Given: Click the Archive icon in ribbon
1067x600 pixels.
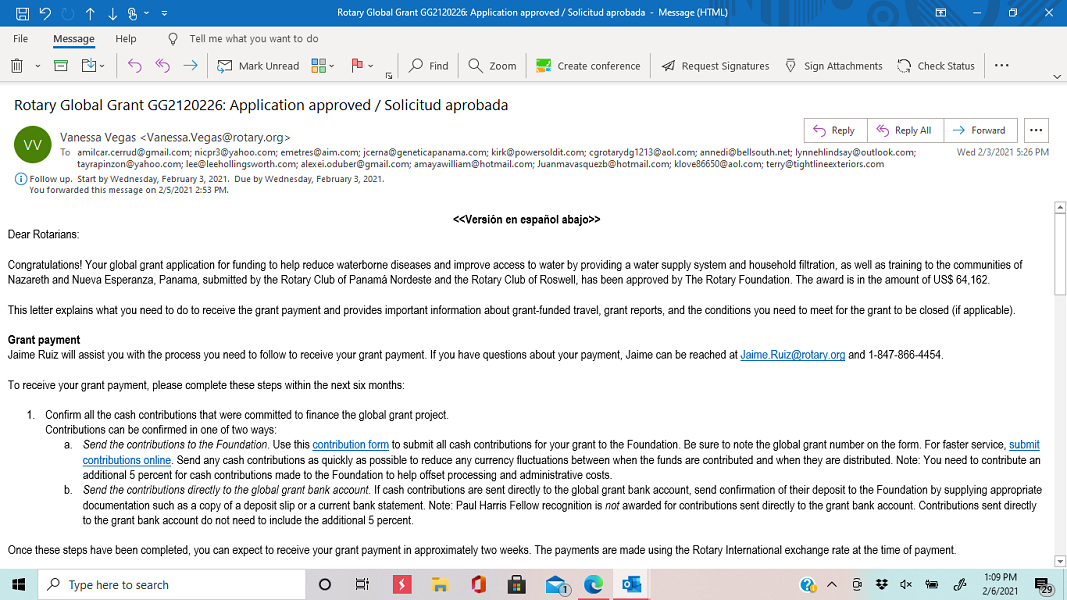Looking at the screenshot, I should (61, 66).
